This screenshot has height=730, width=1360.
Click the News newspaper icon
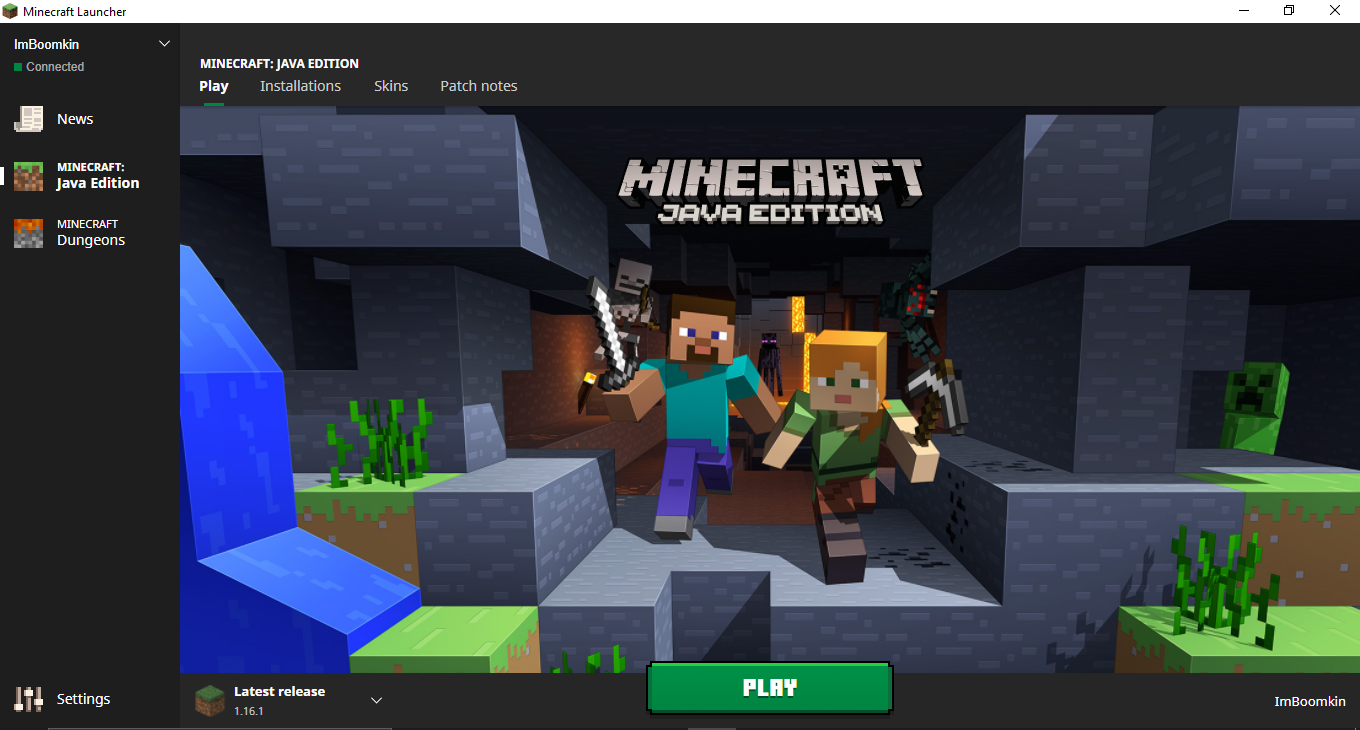tap(28, 119)
